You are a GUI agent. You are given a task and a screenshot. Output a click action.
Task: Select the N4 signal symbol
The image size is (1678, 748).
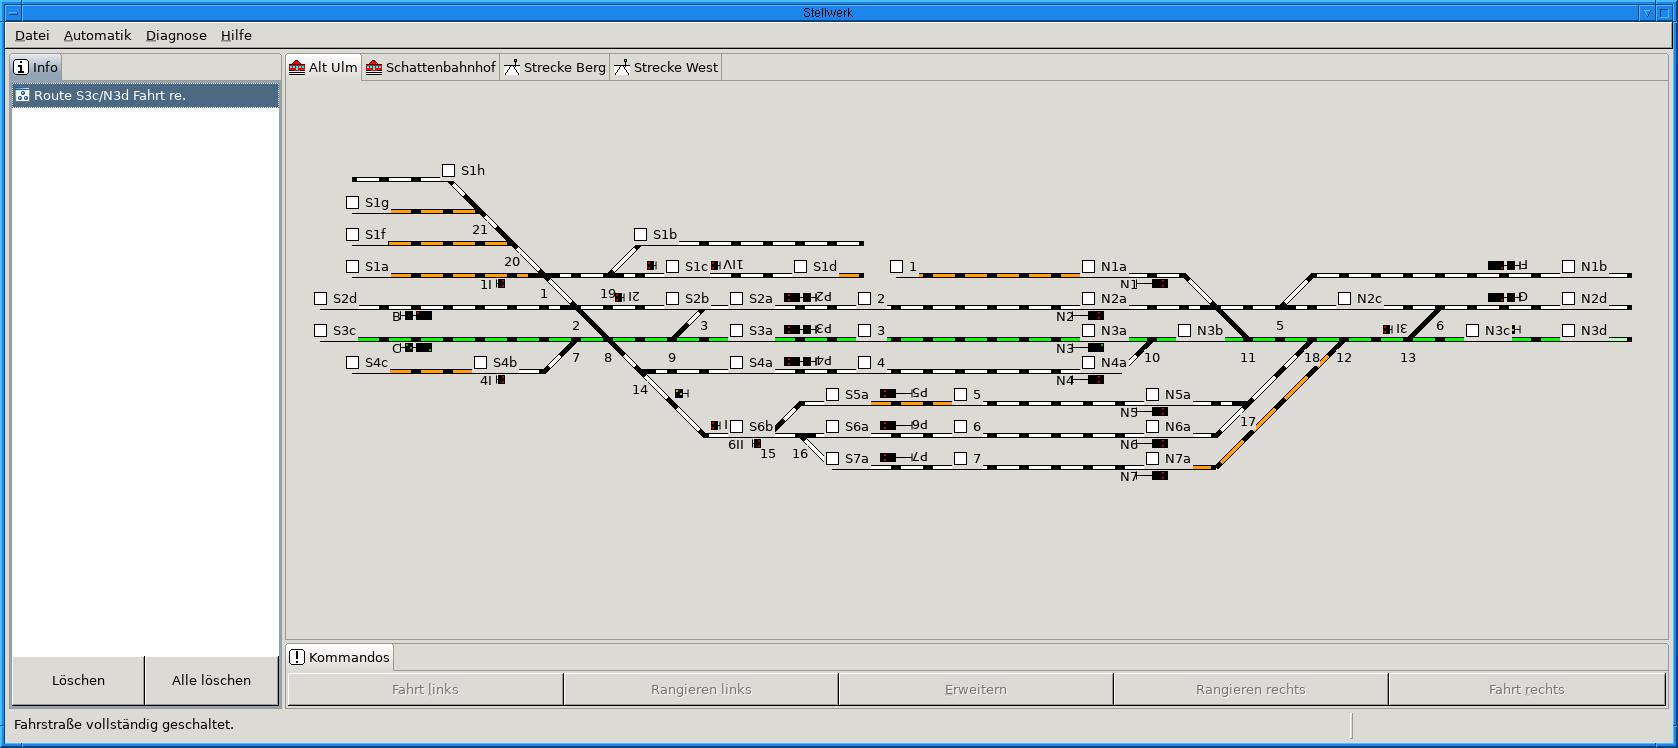point(1094,380)
